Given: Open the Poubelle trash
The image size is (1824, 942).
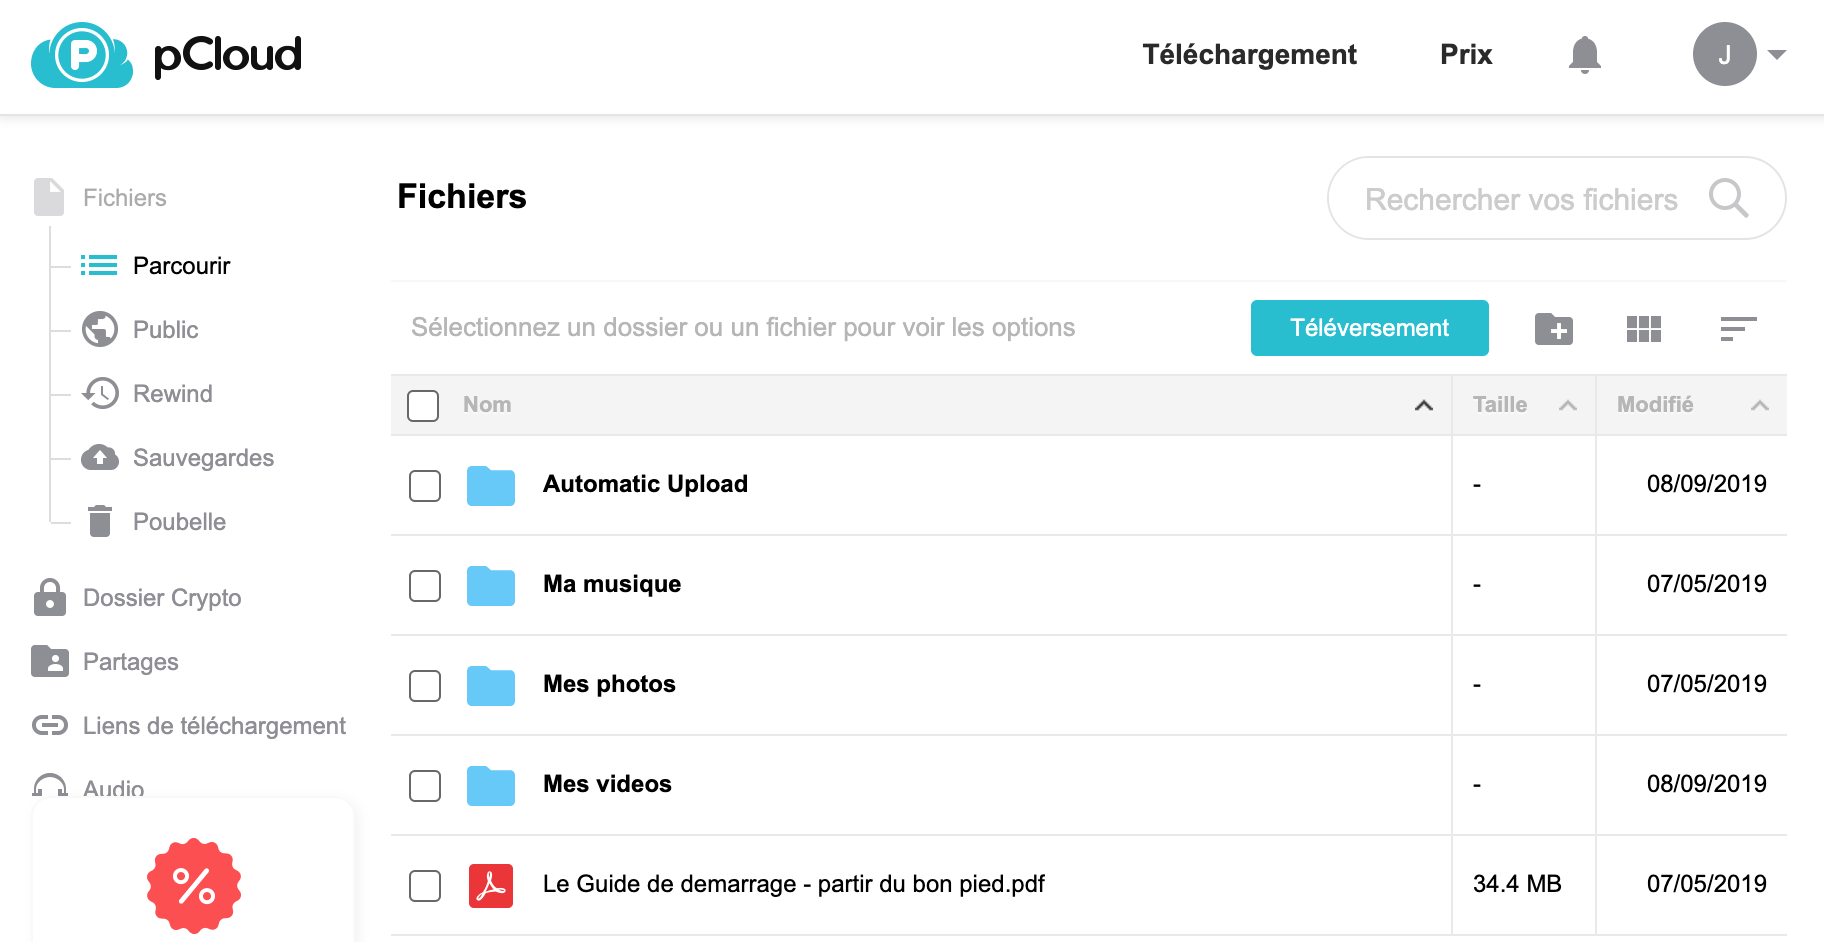Looking at the screenshot, I should (x=180, y=521).
